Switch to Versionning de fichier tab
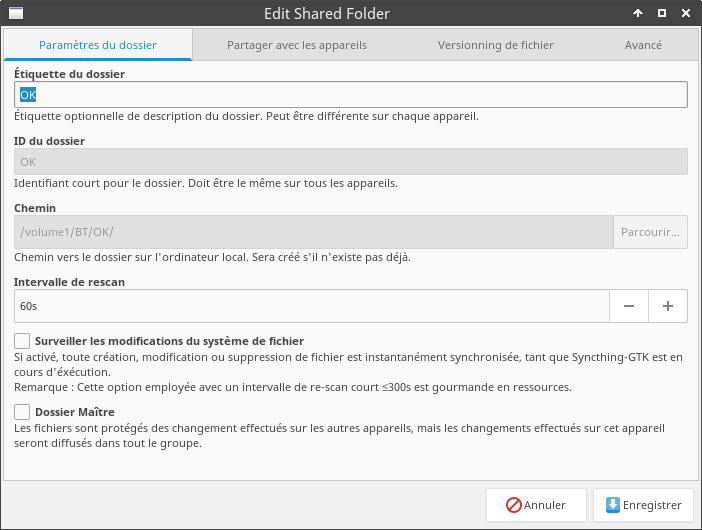702x530 pixels. (x=496, y=45)
